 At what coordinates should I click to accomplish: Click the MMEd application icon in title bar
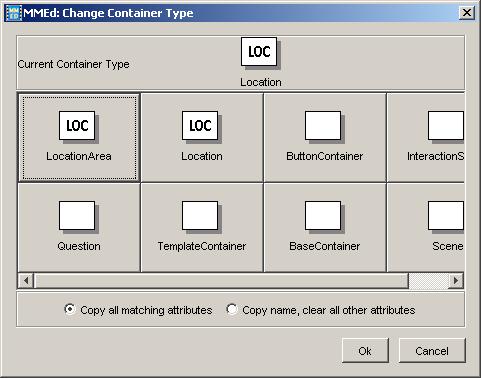[x=13, y=13]
